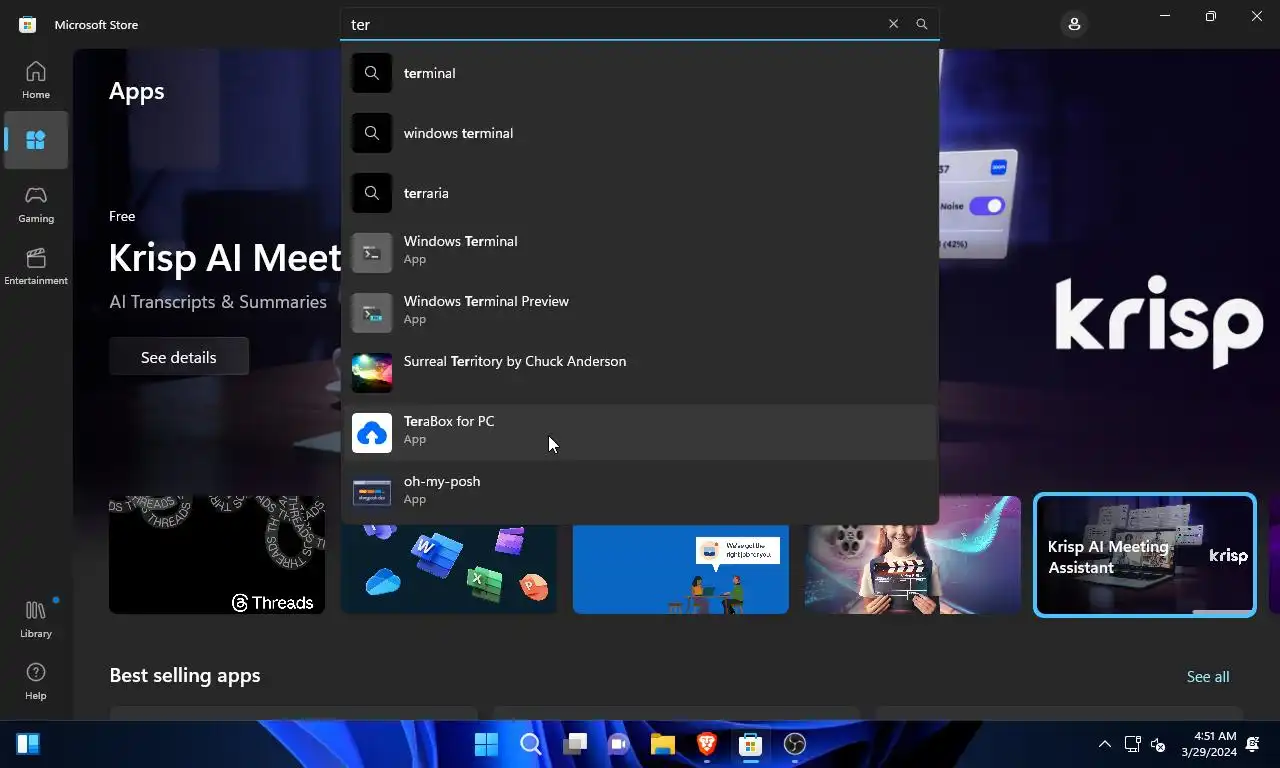This screenshot has width=1280, height=768.
Task: Open the Threads featured thumbnail
Action: tap(217, 555)
